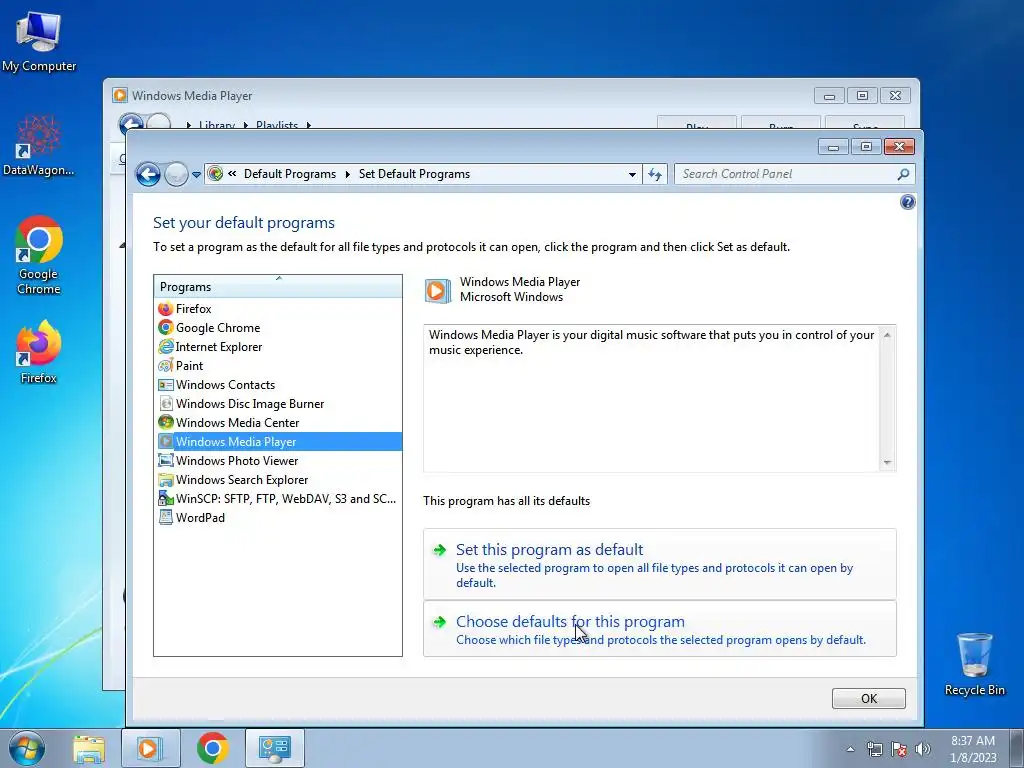Select the Firefox icon in Programs list

pyautogui.click(x=166, y=308)
